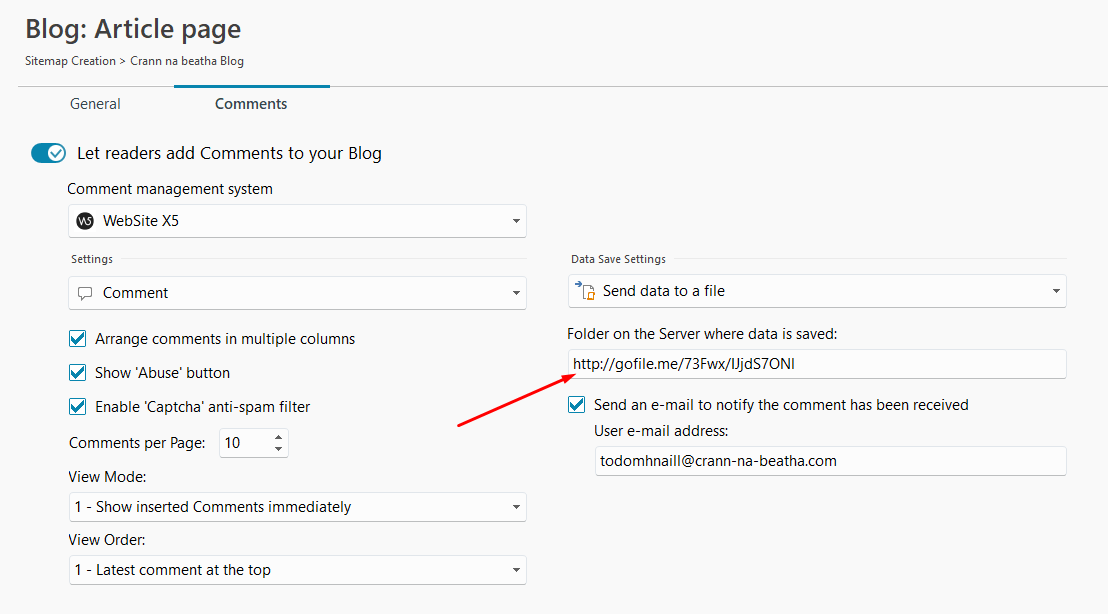Uncheck Enable 'Captcha' anti-spam filter
Viewport: 1108px width, 614px height.
(78, 407)
